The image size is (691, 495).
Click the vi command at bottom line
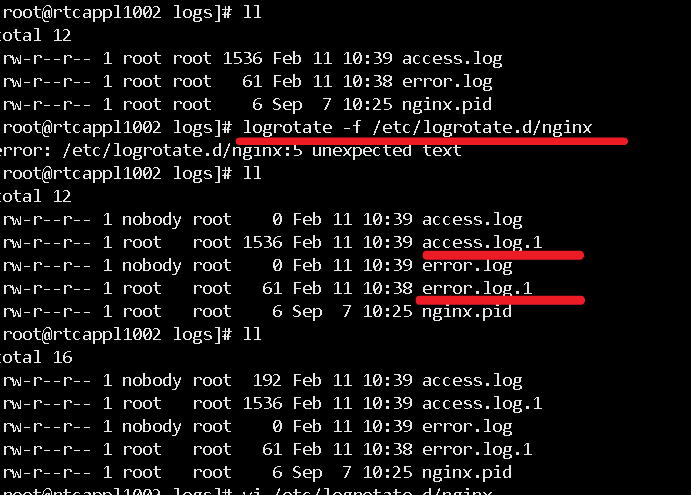click(x=367, y=491)
